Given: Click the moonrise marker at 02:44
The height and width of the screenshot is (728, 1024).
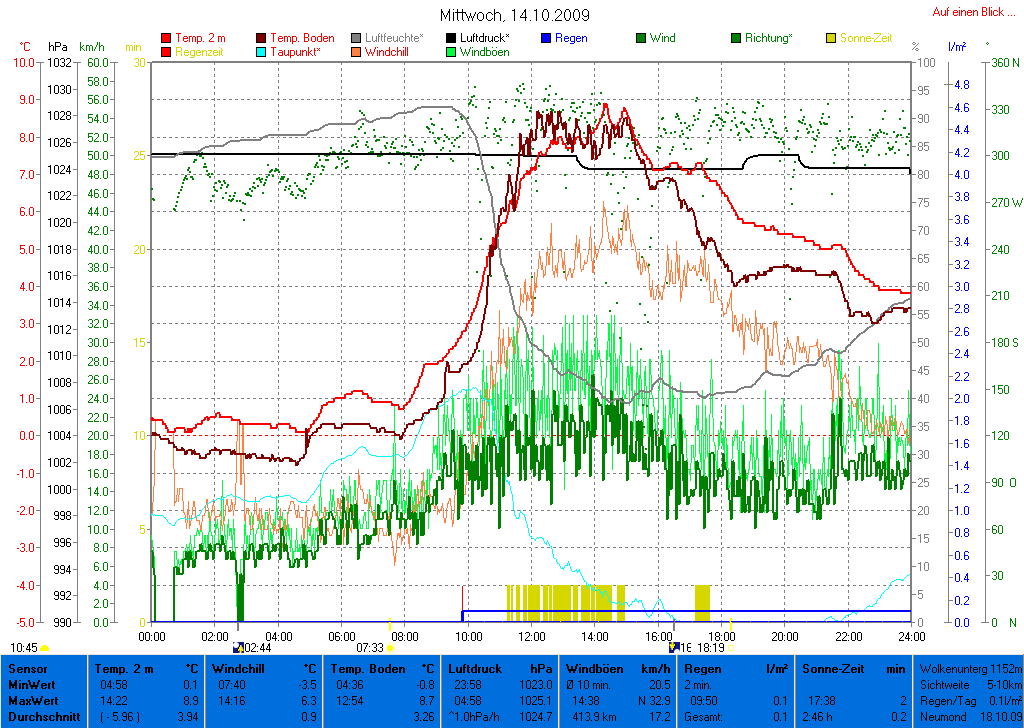Looking at the screenshot, I should (238, 647).
